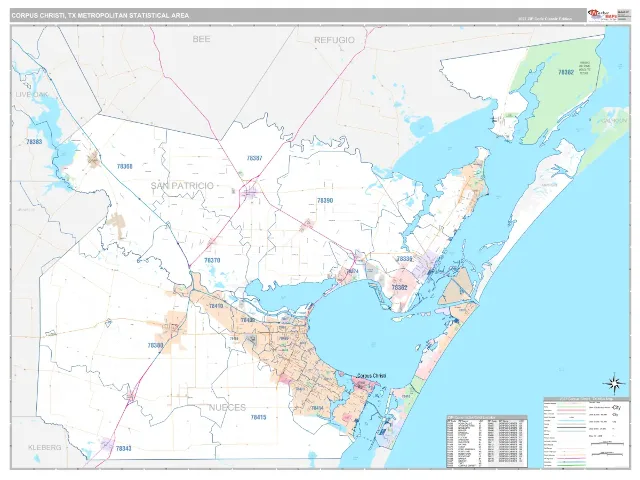
Task: Click ZIP code label 78387
Action: point(255,158)
